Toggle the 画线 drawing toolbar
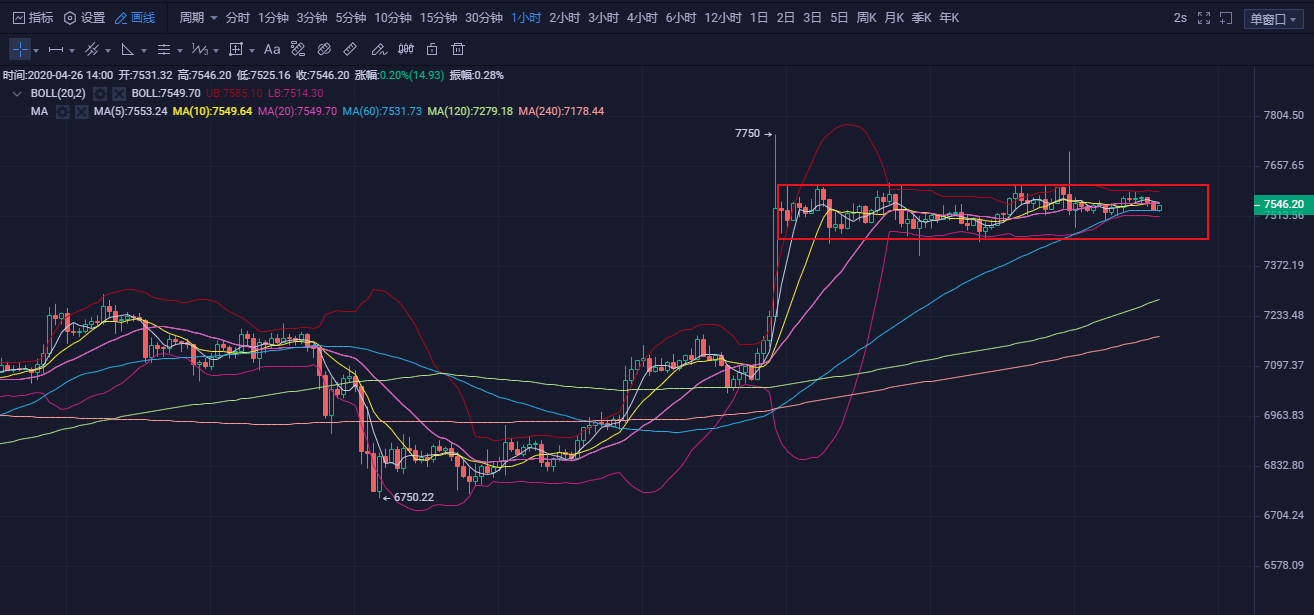The width and height of the screenshot is (1314, 615). pyautogui.click(x=135, y=18)
